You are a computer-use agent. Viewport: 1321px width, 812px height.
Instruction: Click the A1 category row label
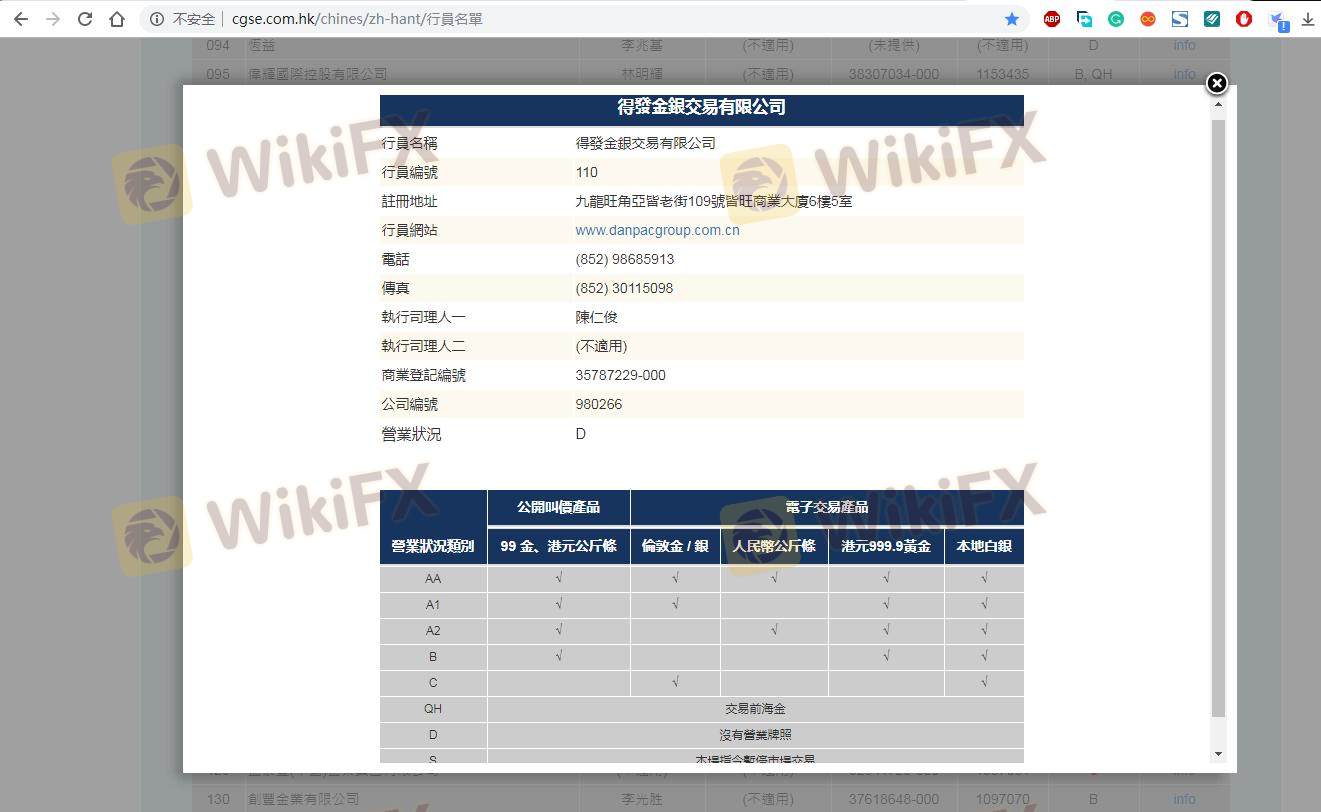click(x=433, y=605)
